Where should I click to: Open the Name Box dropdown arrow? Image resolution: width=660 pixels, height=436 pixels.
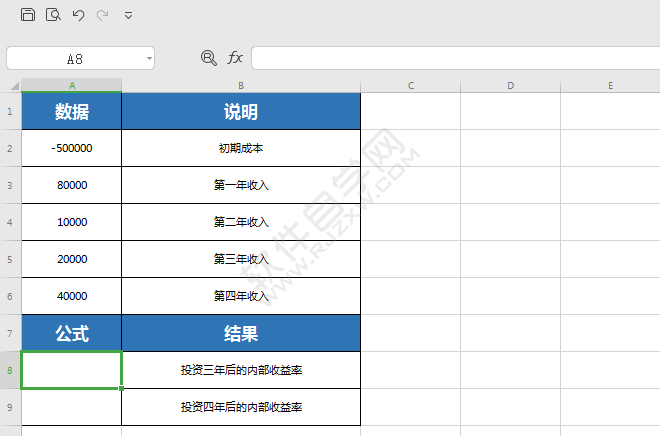(149, 58)
